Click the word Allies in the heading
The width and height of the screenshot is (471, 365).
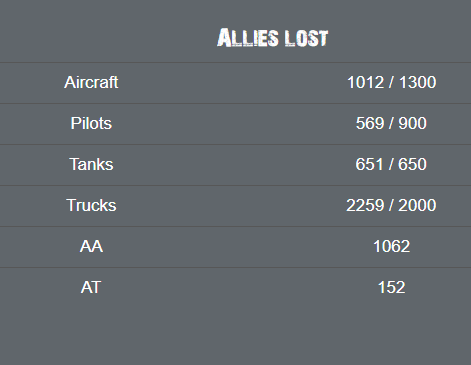[x=248, y=38]
